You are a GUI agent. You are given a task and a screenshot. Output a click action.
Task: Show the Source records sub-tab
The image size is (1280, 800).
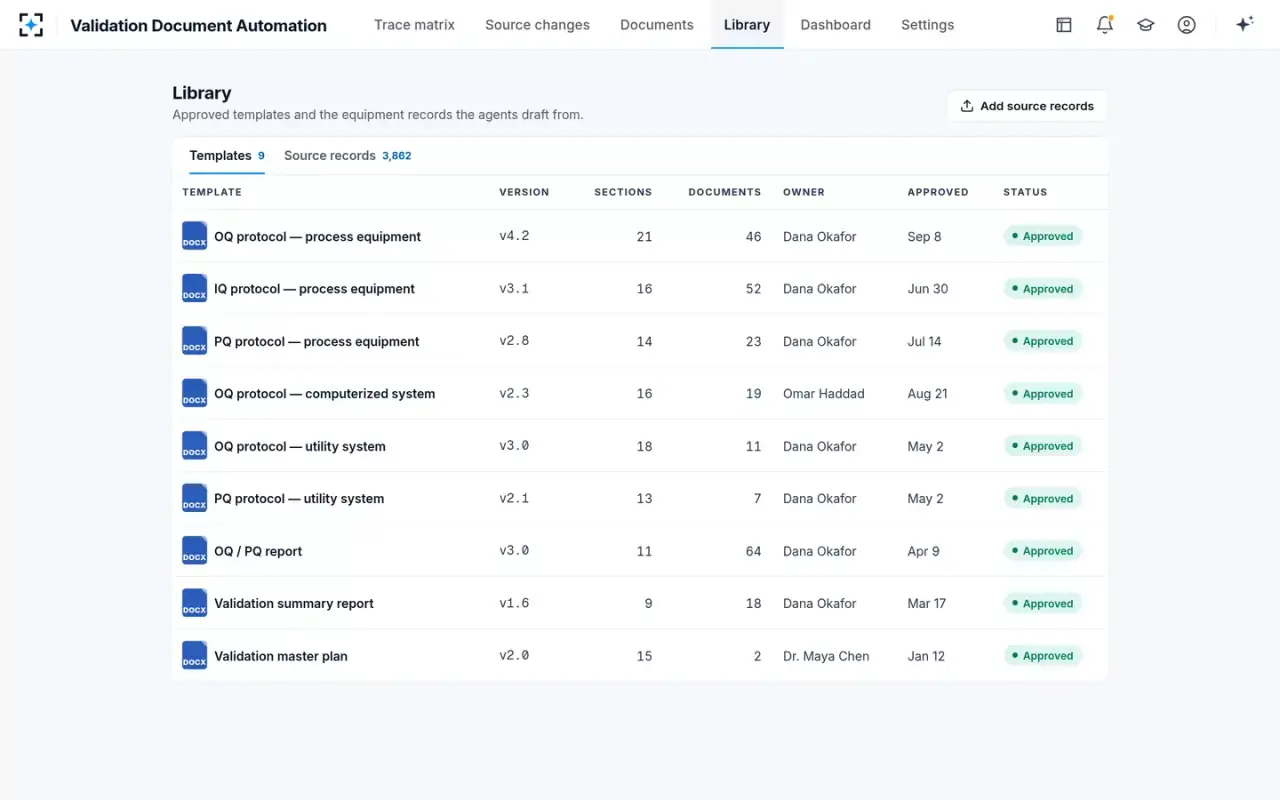[x=347, y=155]
